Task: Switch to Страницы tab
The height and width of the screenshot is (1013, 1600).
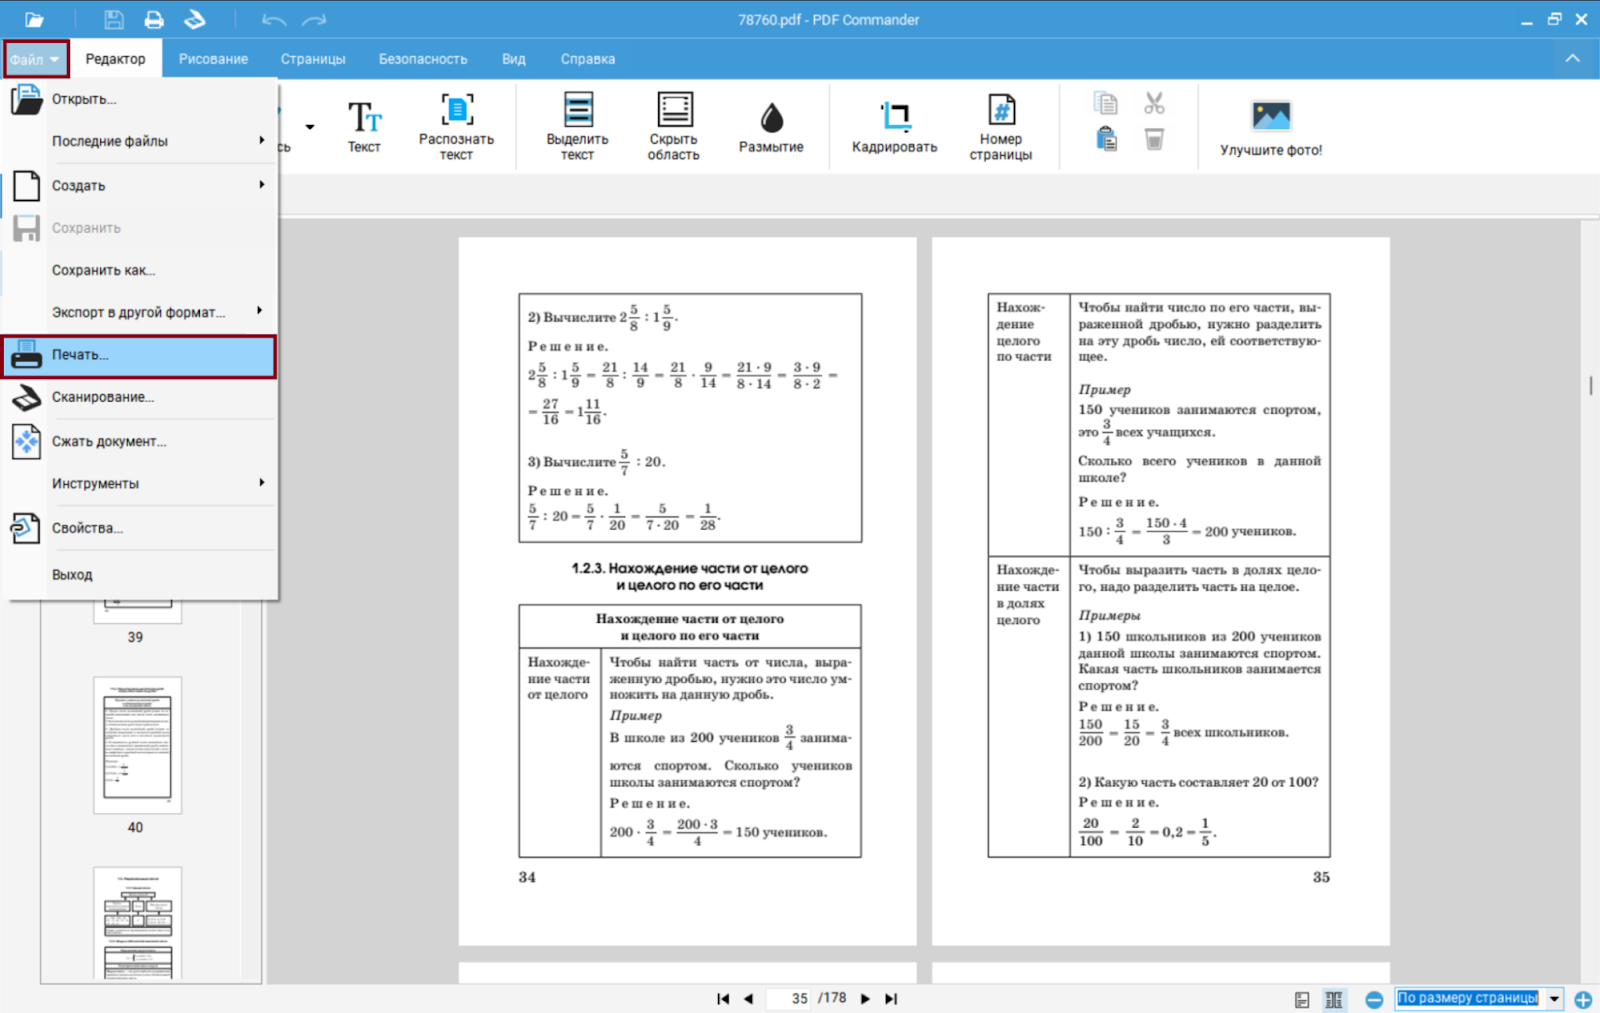Action: point(313,59)
